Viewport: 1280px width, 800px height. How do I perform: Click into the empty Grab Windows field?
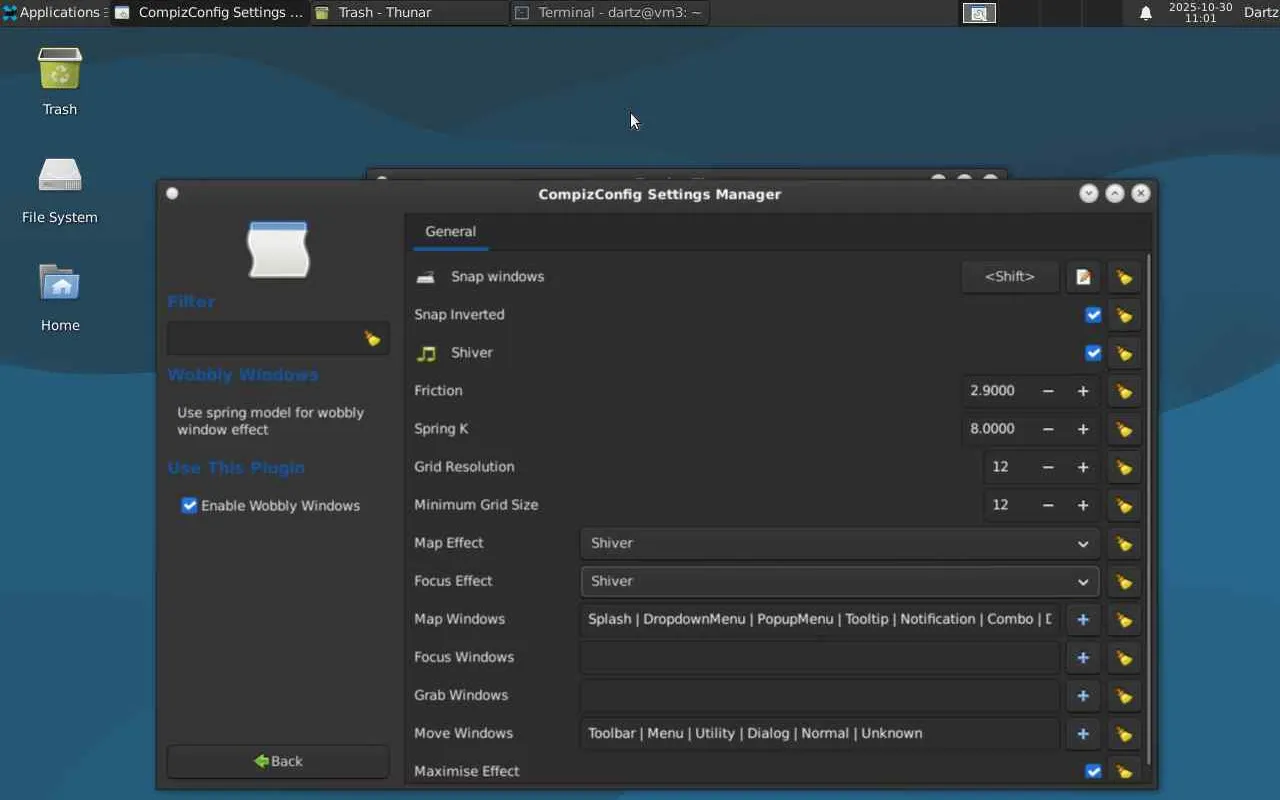[x=820, y=695]
